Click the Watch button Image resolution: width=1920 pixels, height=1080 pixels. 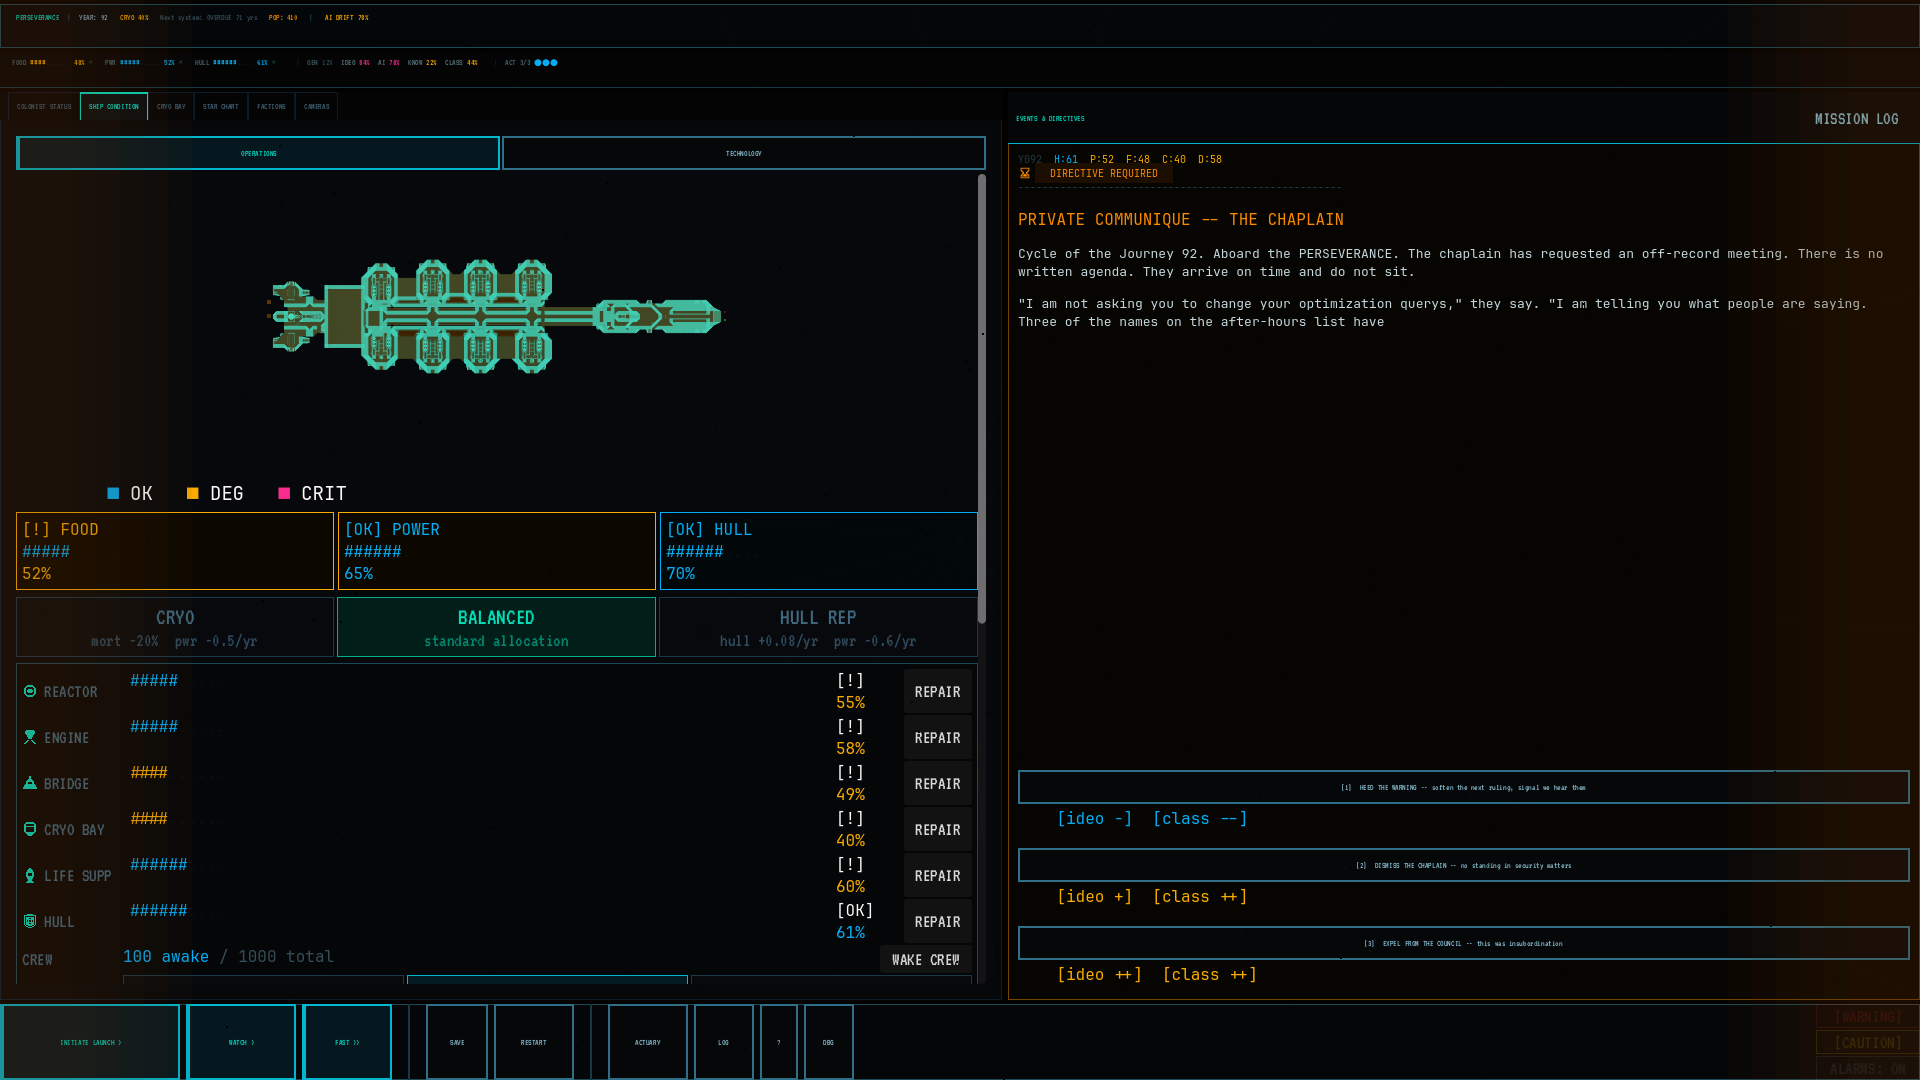coord(241,1042)
